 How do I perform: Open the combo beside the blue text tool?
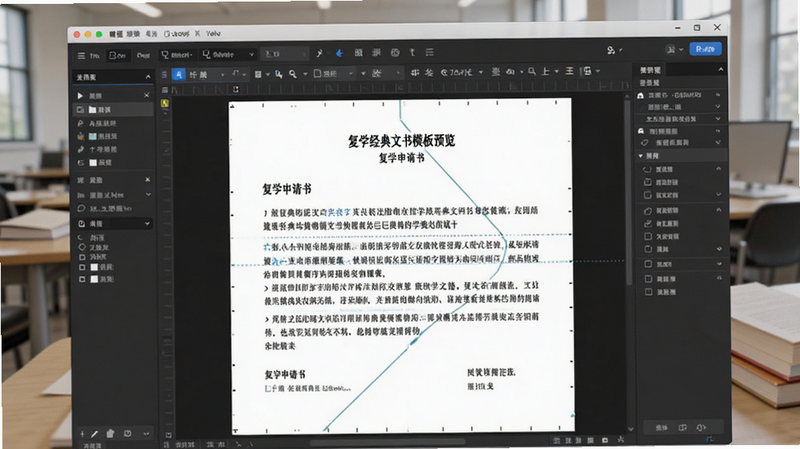[207, 75]
